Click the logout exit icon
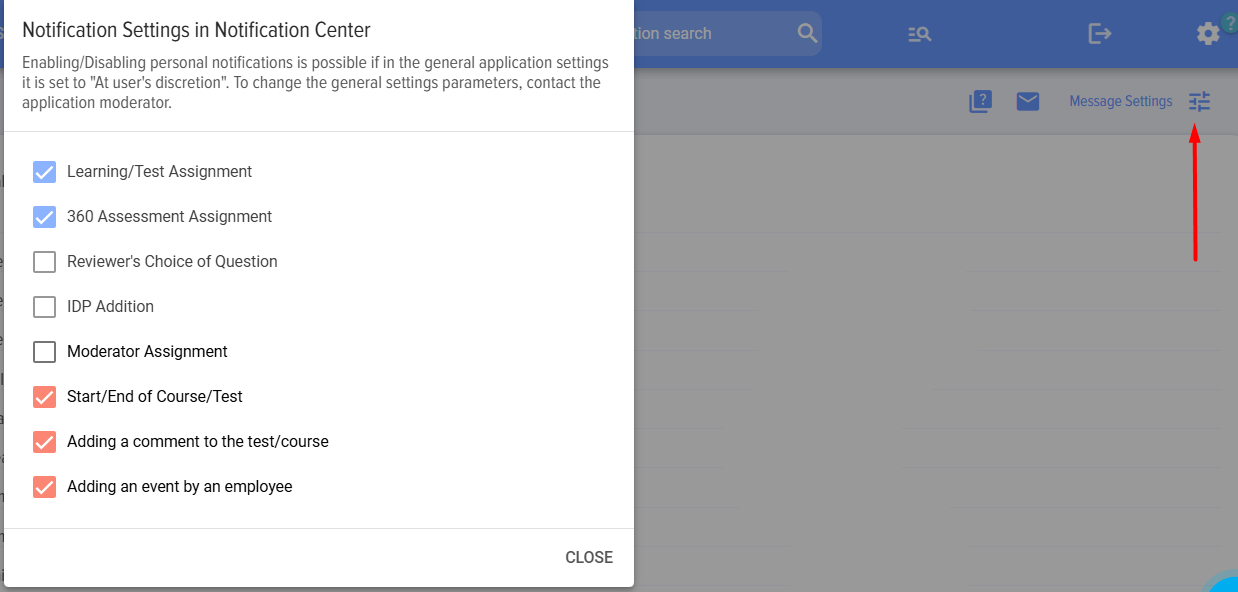This screenshot has height=592, width=1238. pyautogui.click(x=1099, y=34)
